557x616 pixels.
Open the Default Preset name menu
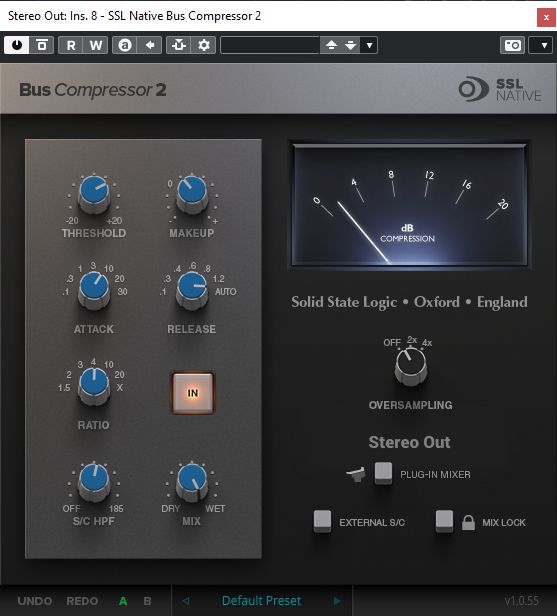[x=261, y=601]
